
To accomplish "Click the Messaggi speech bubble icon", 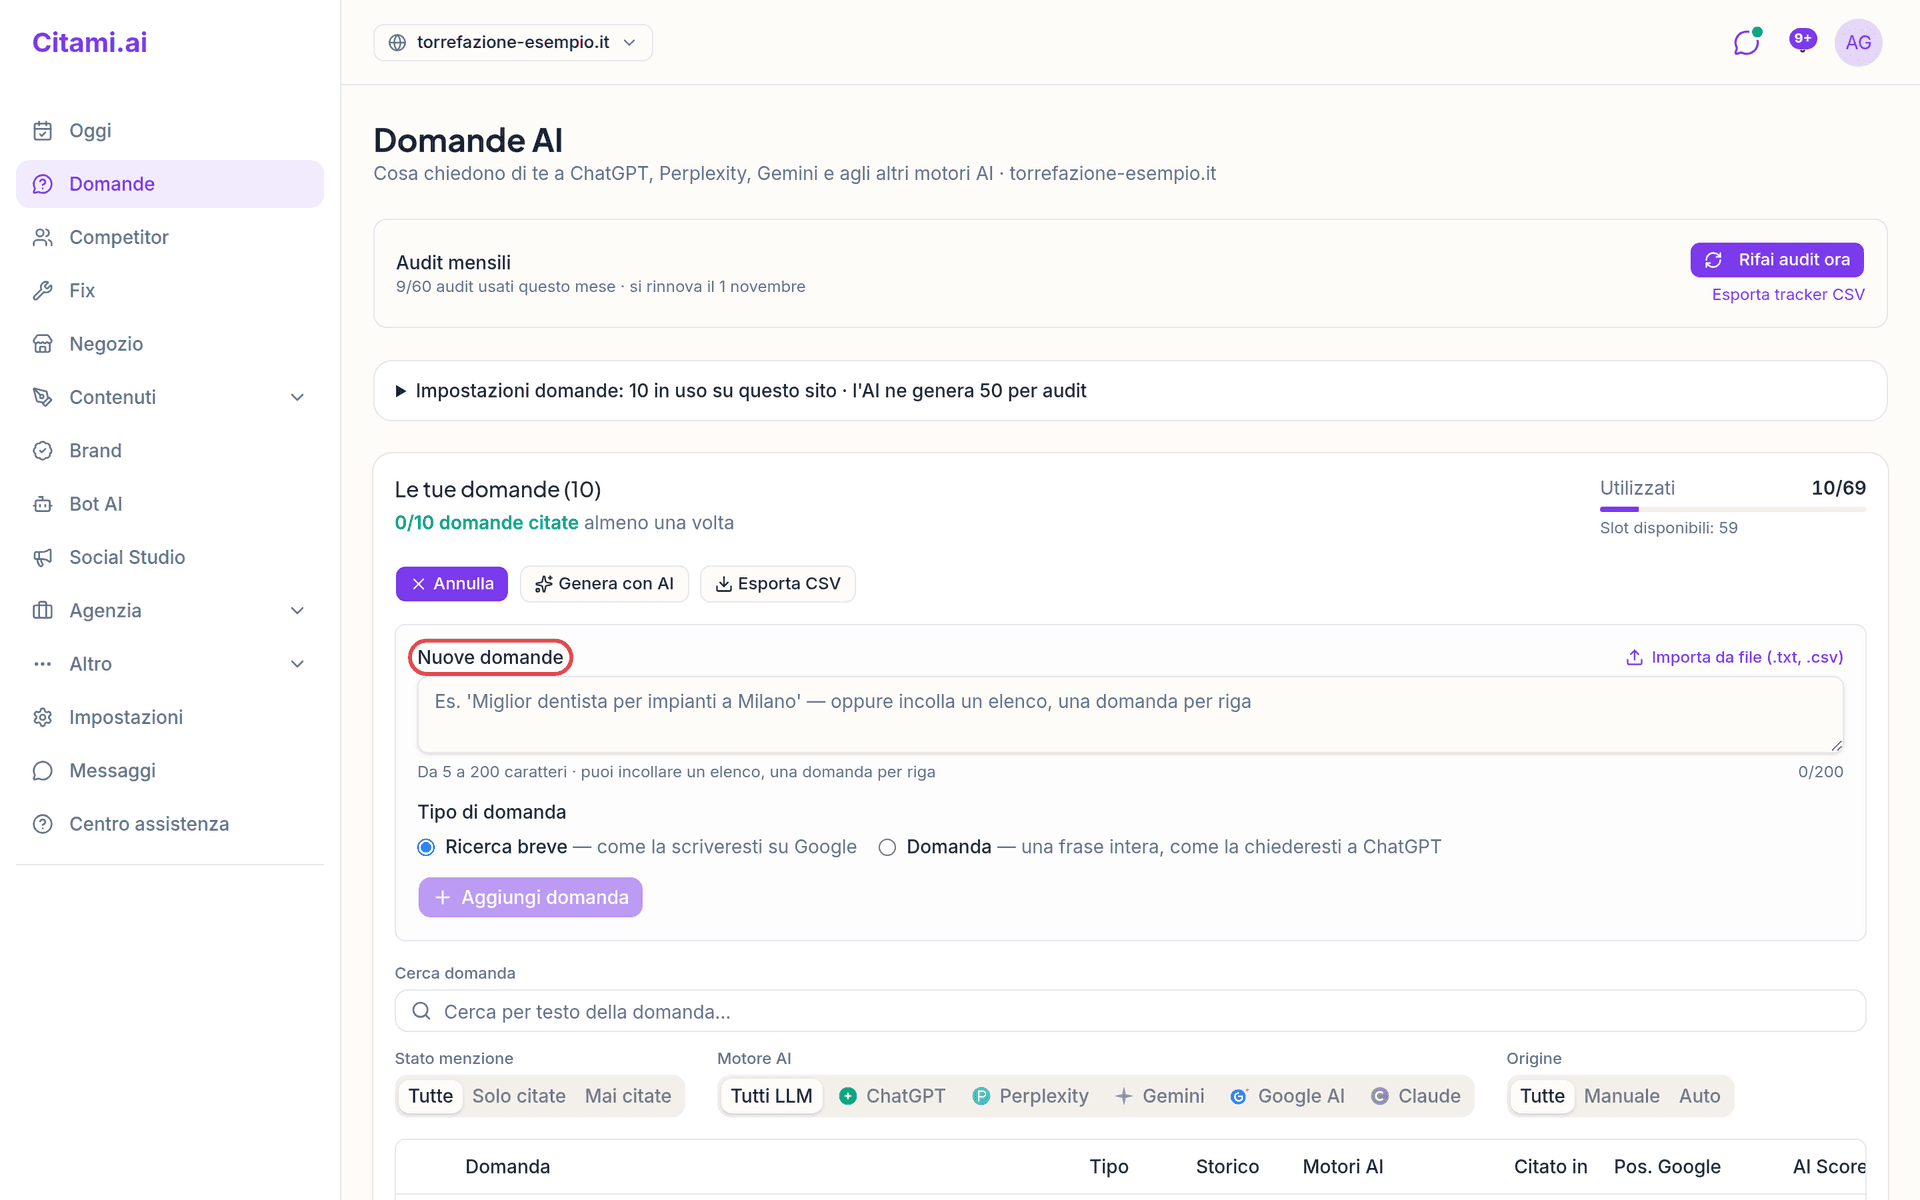I will point(42,771).
